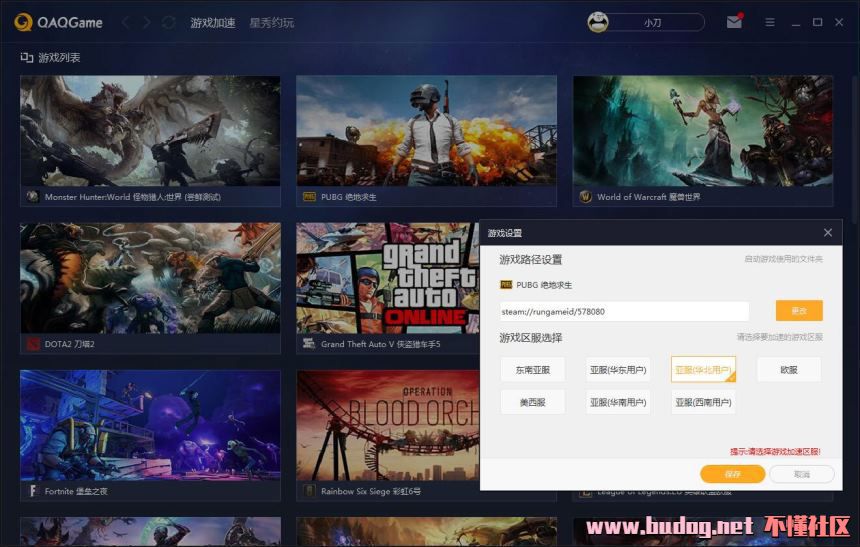Viewport: 860px width, 547px height.
Task: Open the mail notifications icon
Action: click(x=734, y=22)
